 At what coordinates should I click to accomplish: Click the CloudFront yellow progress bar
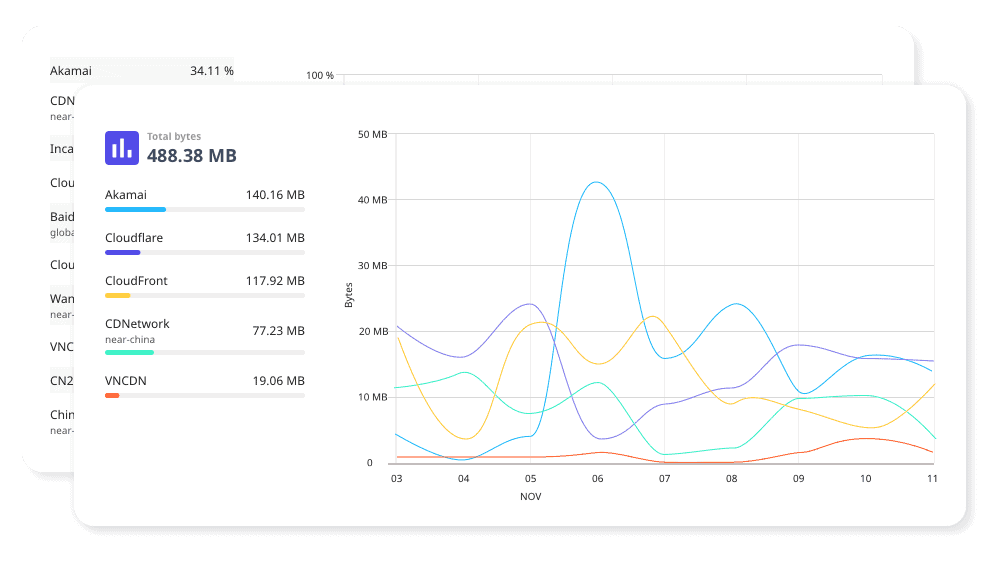[x=117, y=295]
